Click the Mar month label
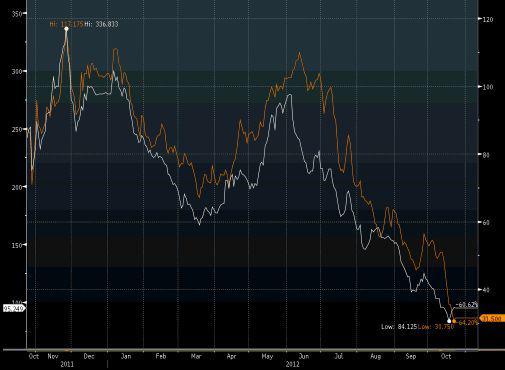The width and height of the screenshot is (505, 370). pos(196,356)
